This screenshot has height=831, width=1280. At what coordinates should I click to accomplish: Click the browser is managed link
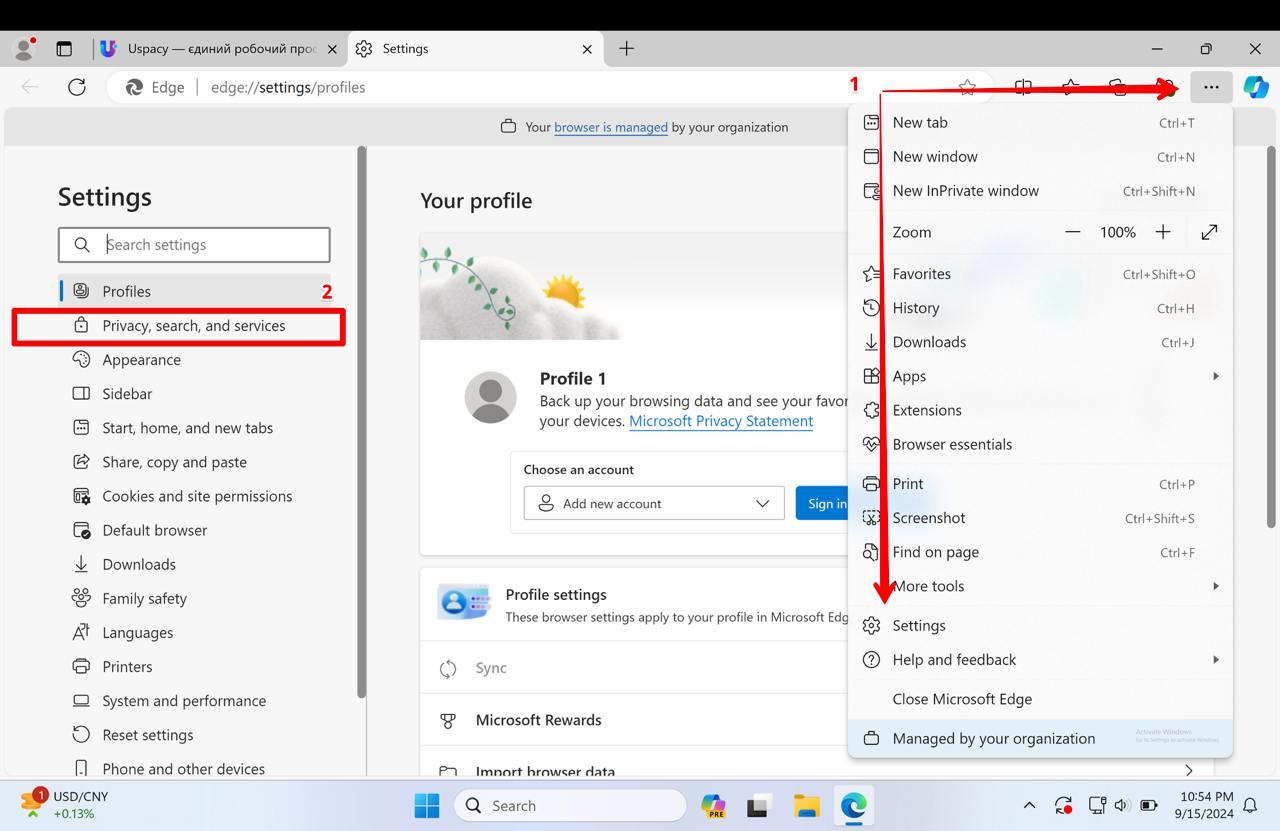[610, 127]
